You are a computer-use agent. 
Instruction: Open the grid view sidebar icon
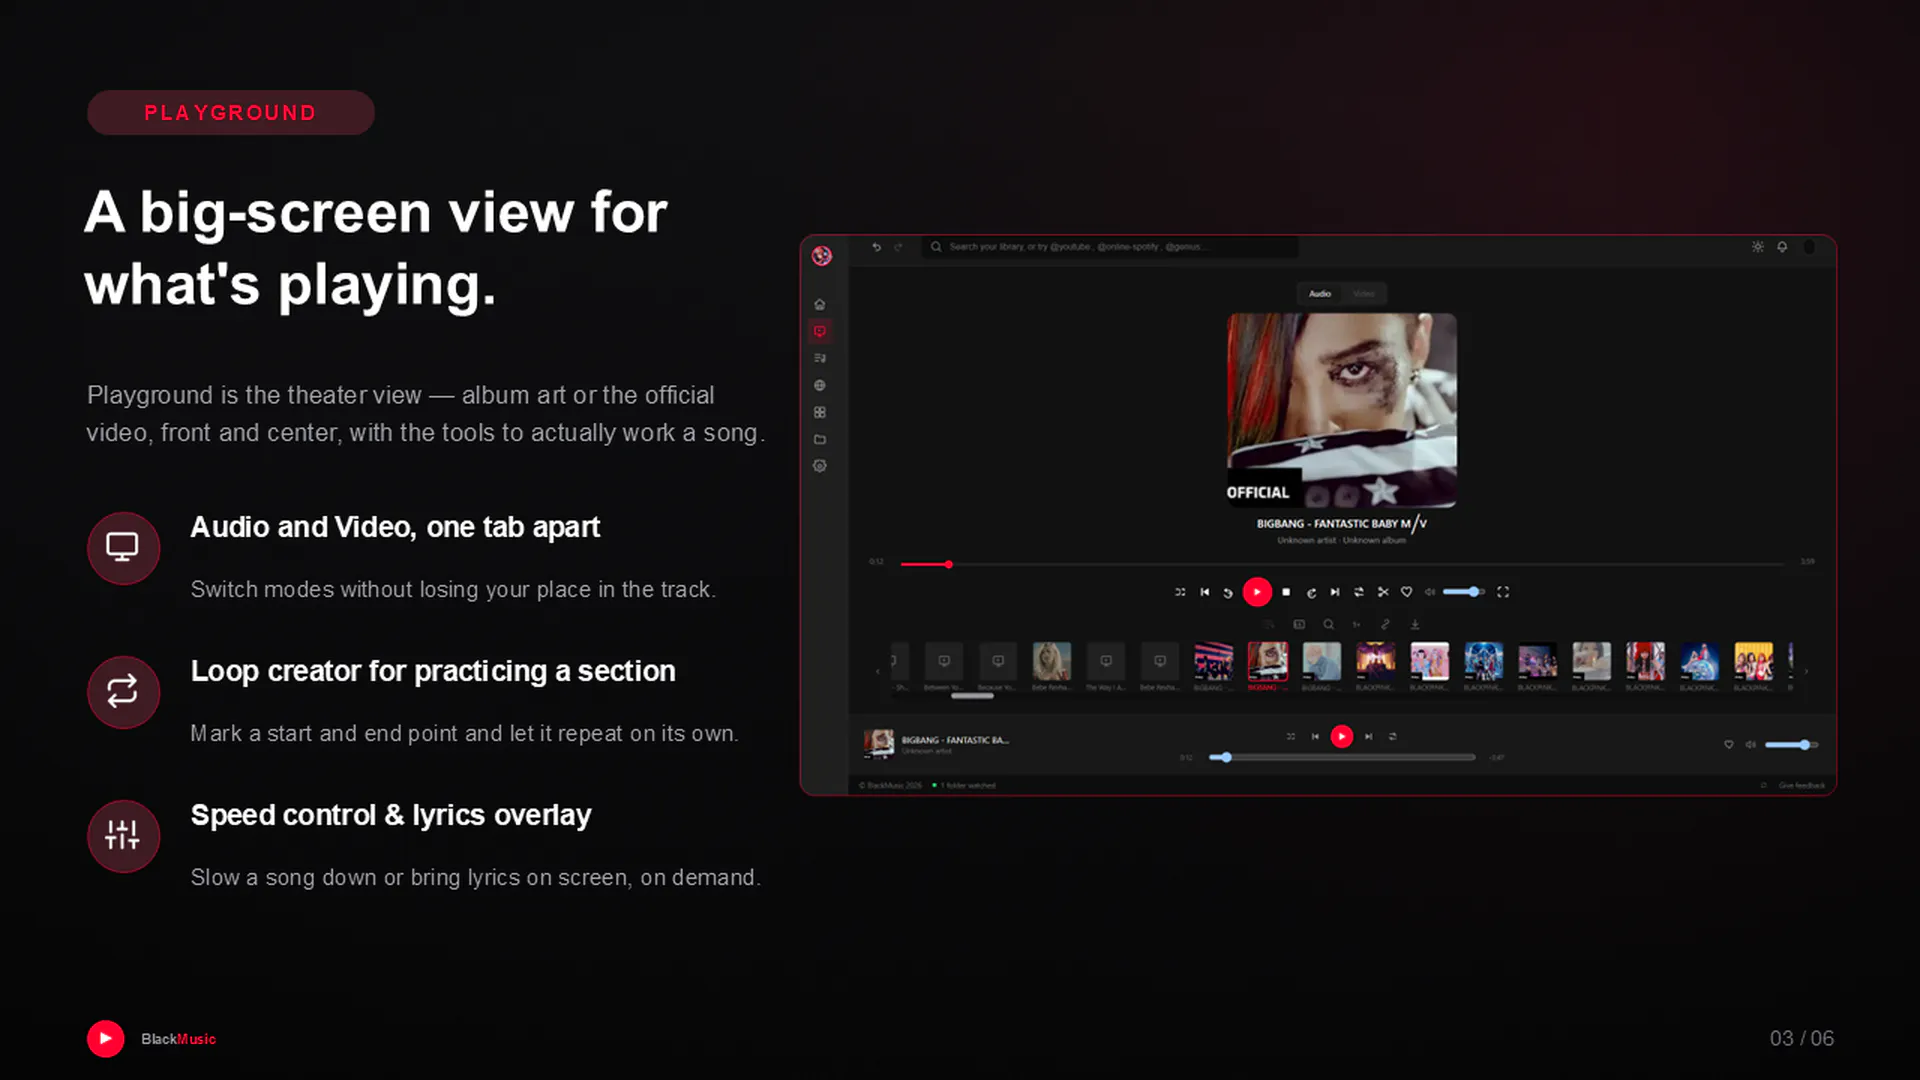point(819,412)
